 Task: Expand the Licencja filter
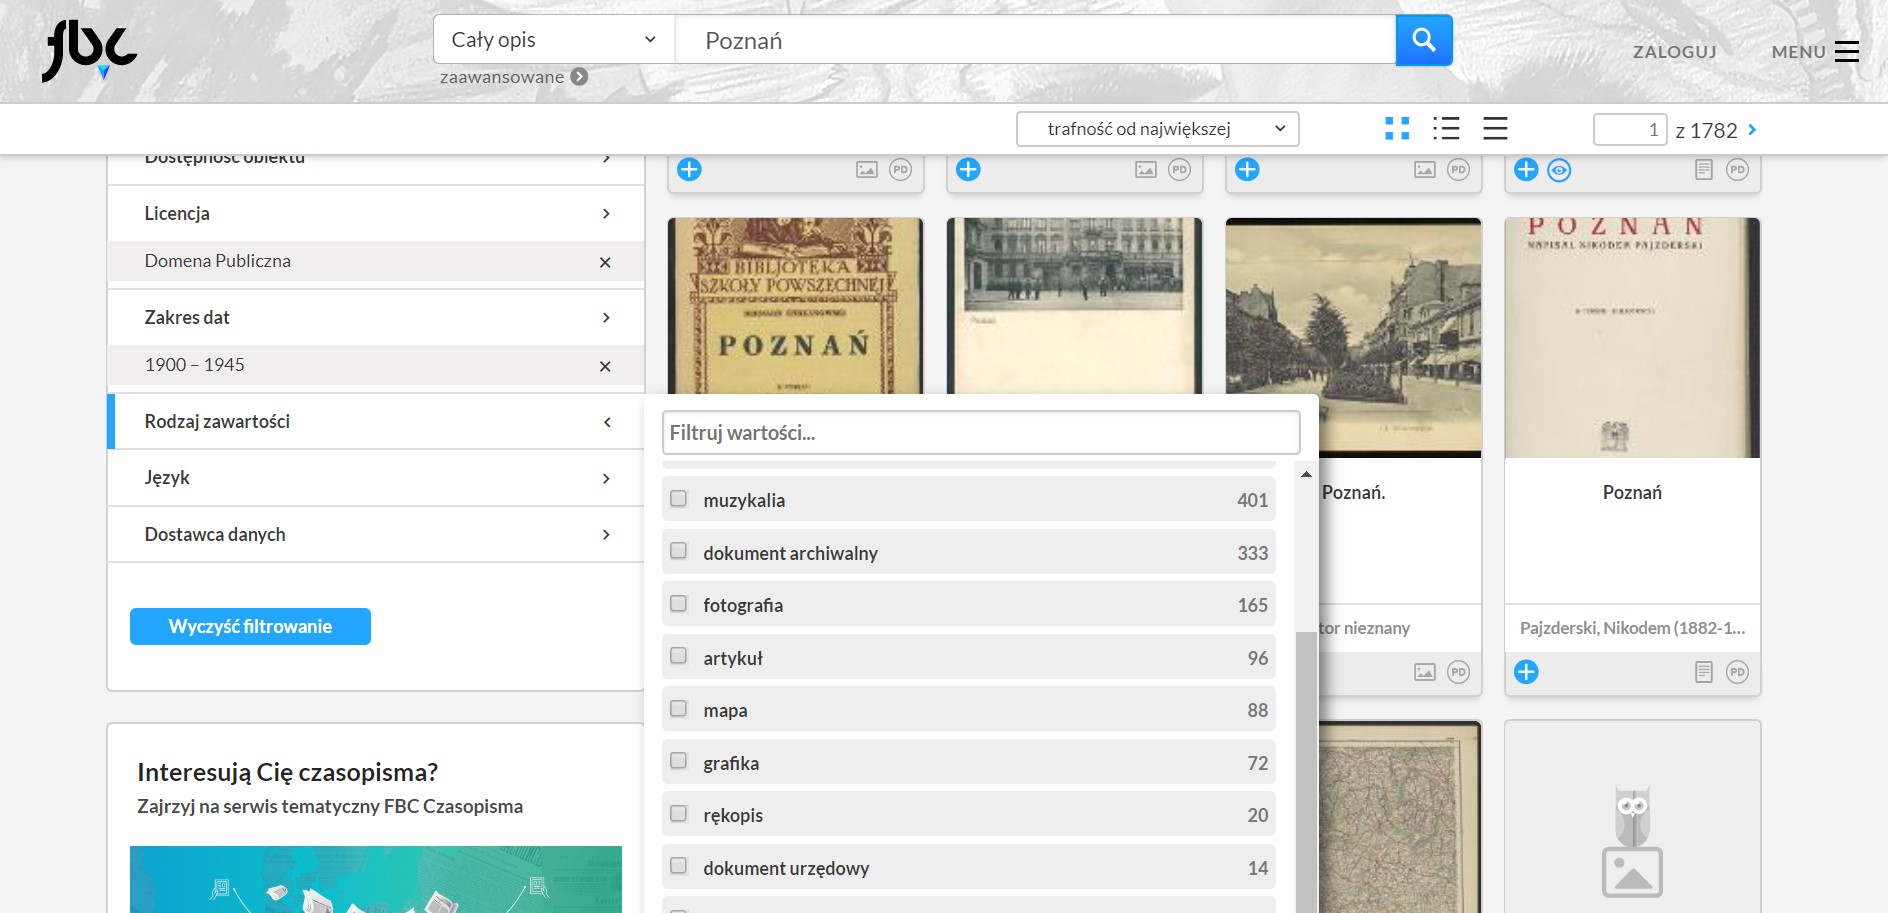tap(376, 213)
